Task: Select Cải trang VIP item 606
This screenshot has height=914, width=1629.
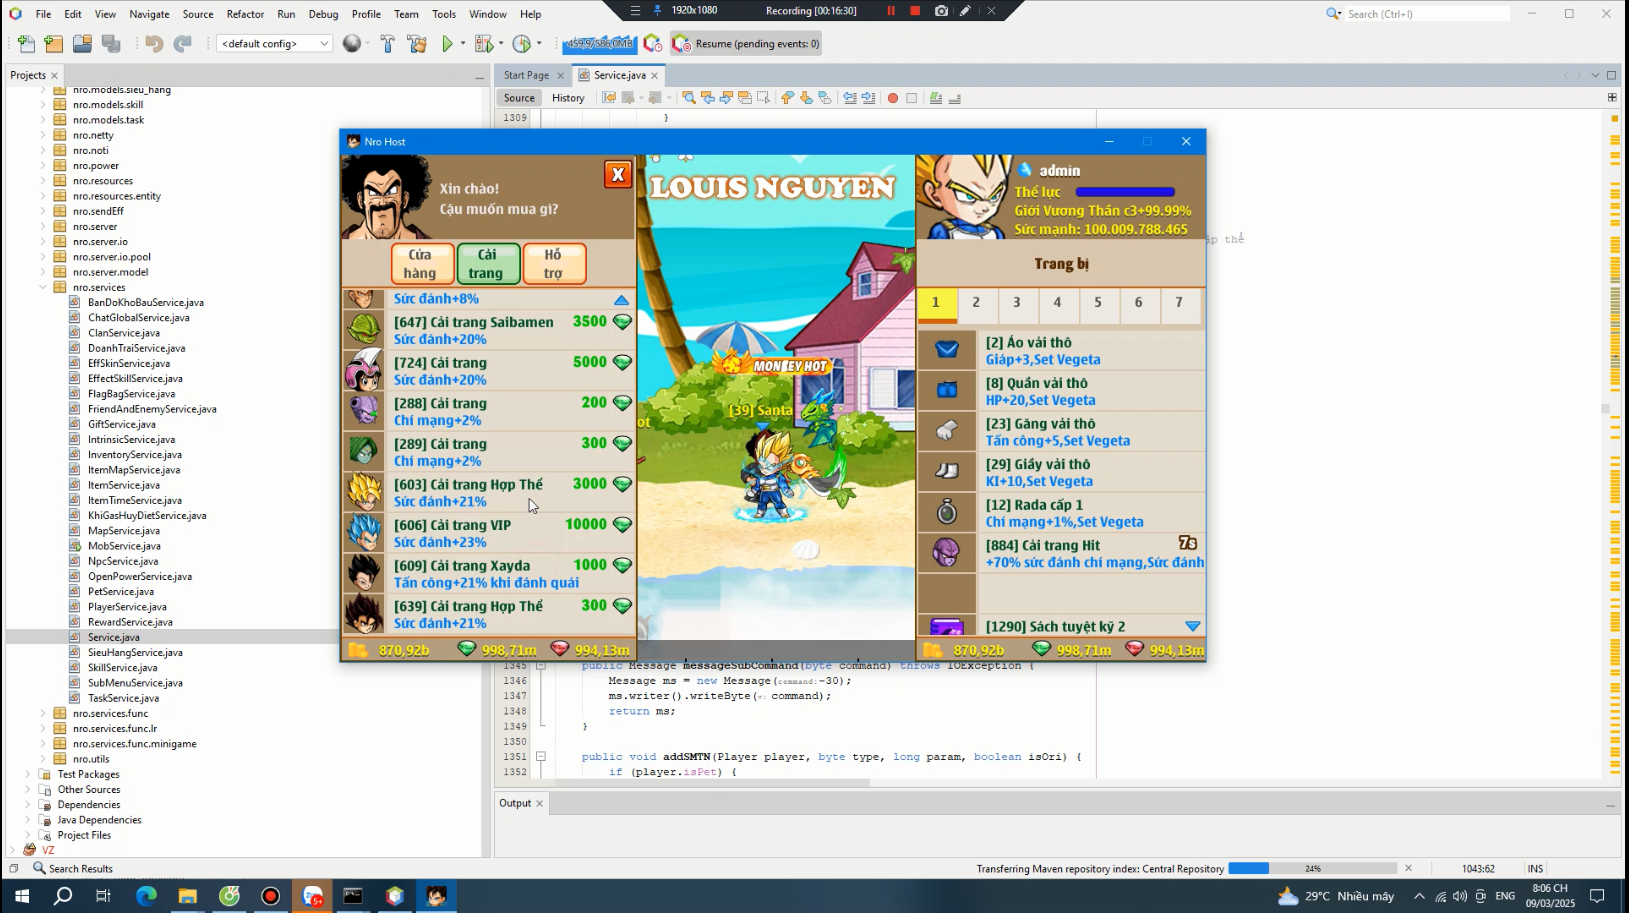Action: pos(489,533)
